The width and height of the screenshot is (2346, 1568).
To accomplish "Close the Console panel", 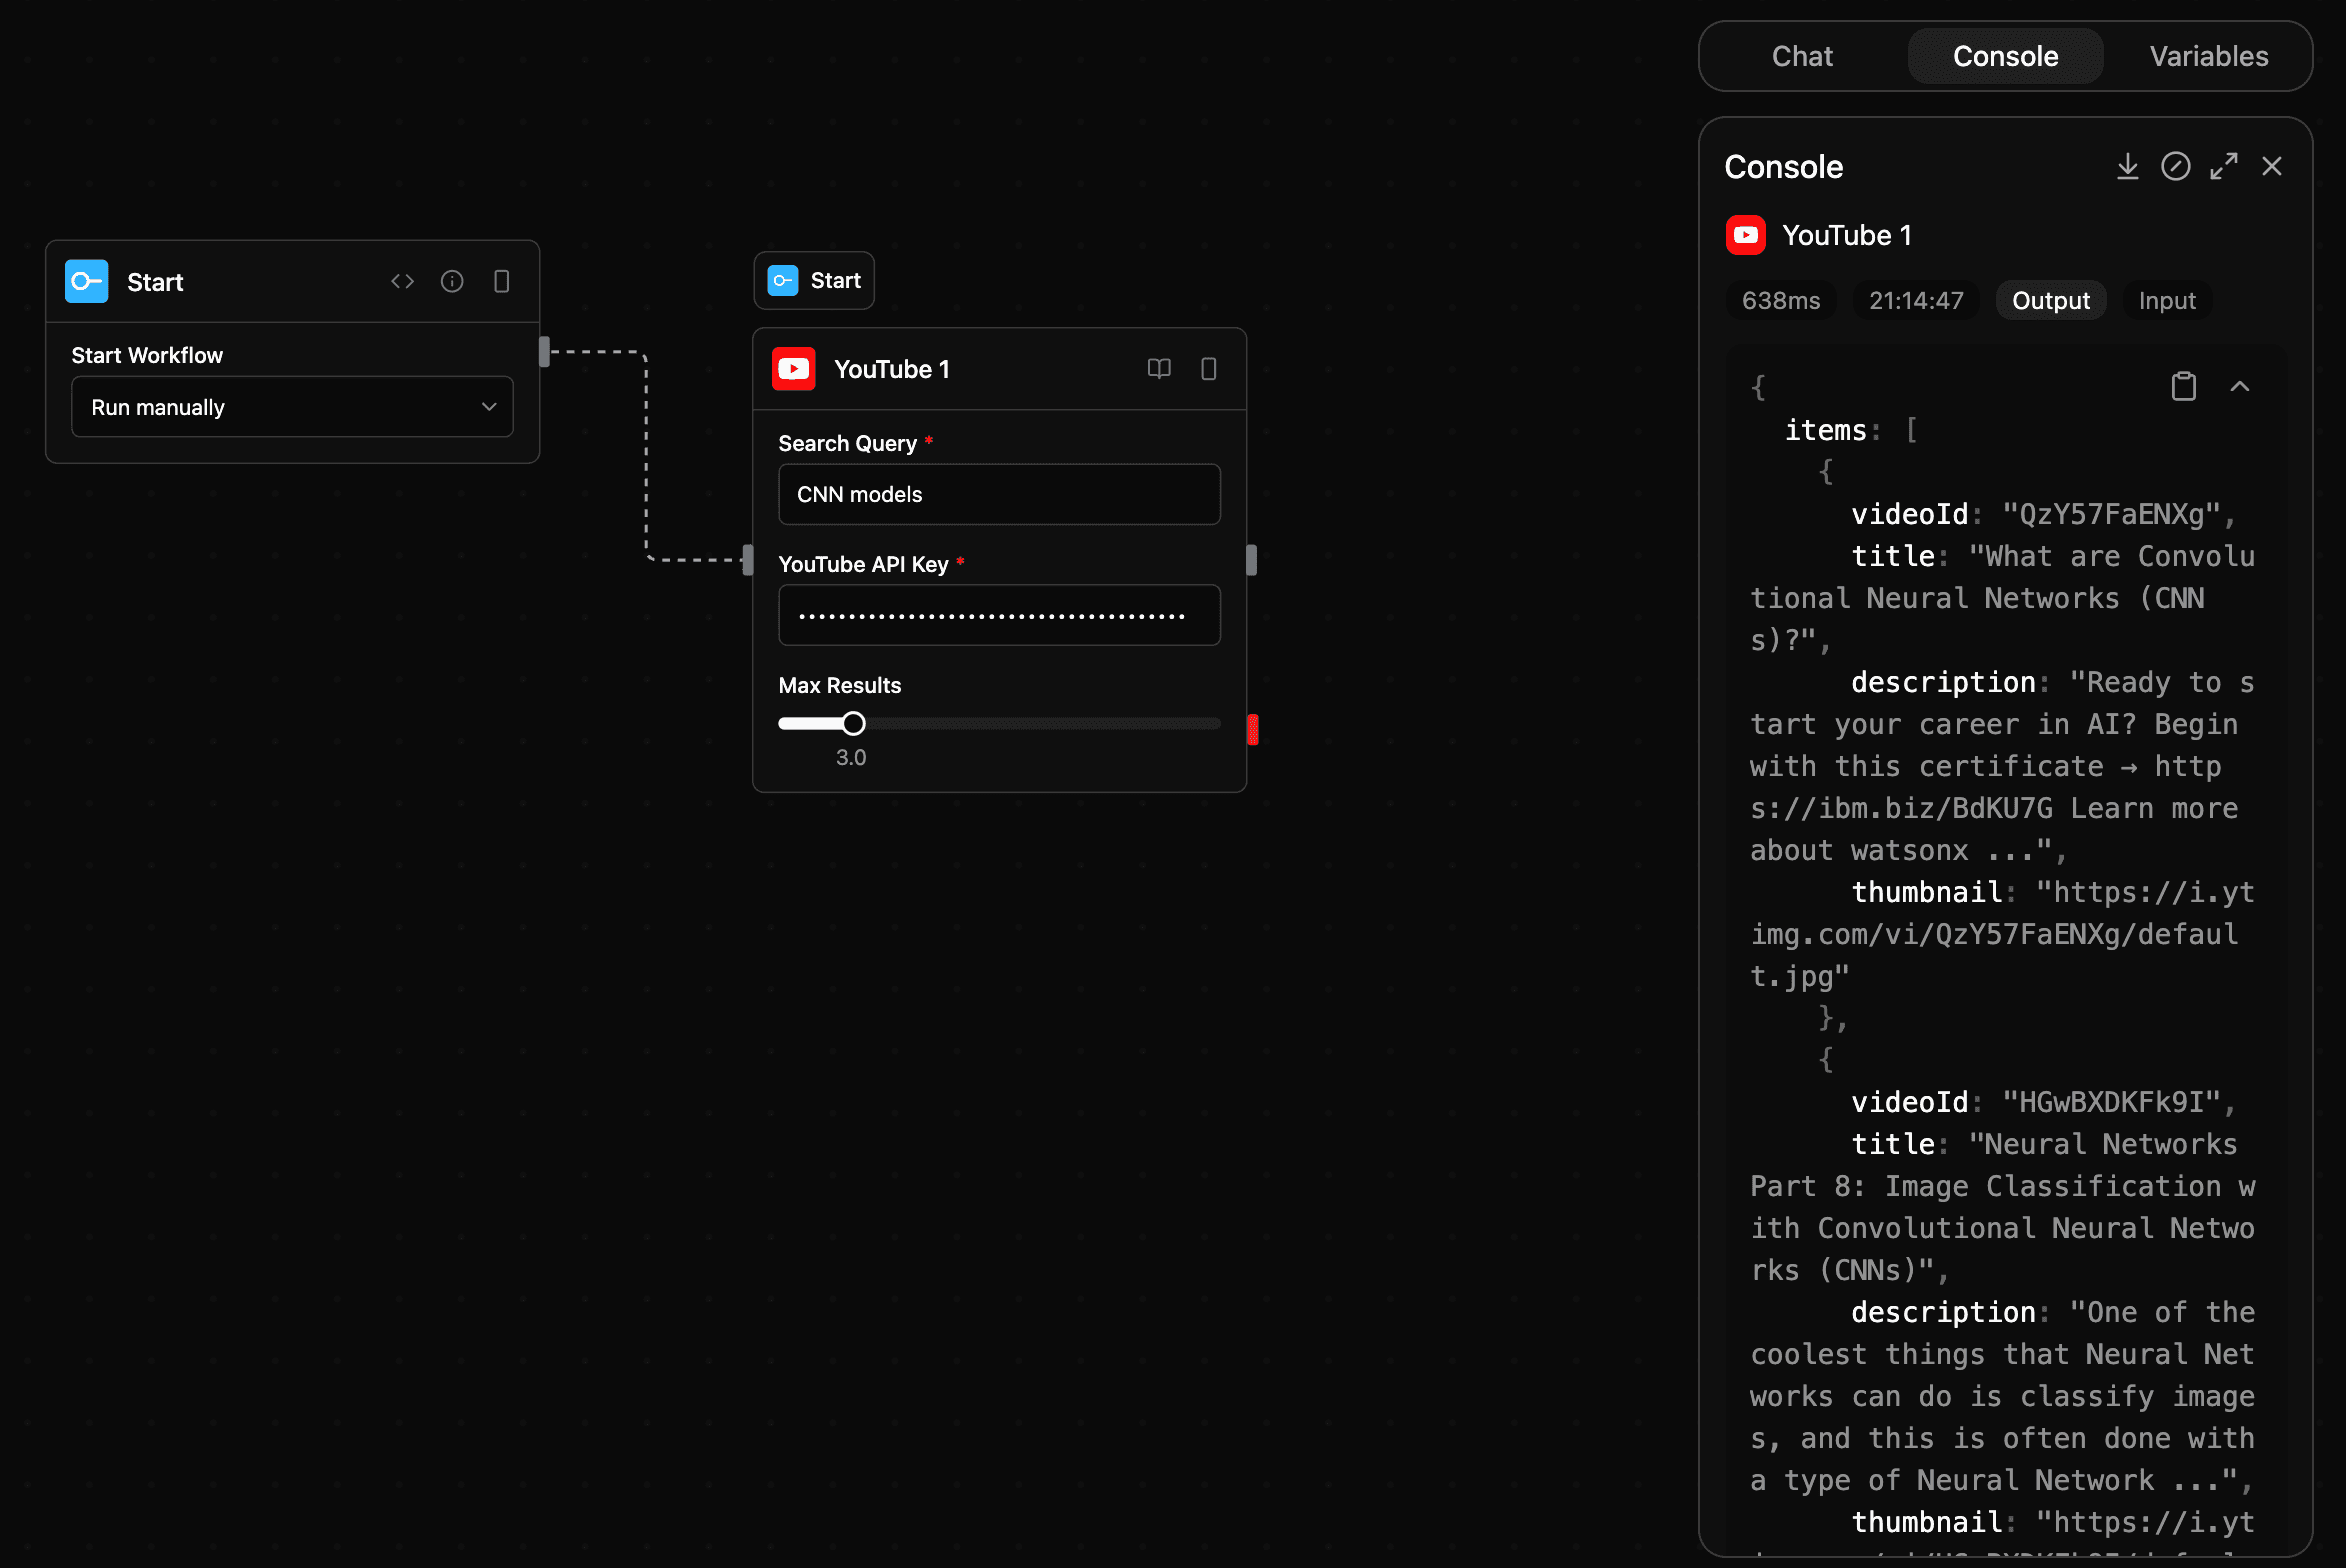I will click(2271, 166).
